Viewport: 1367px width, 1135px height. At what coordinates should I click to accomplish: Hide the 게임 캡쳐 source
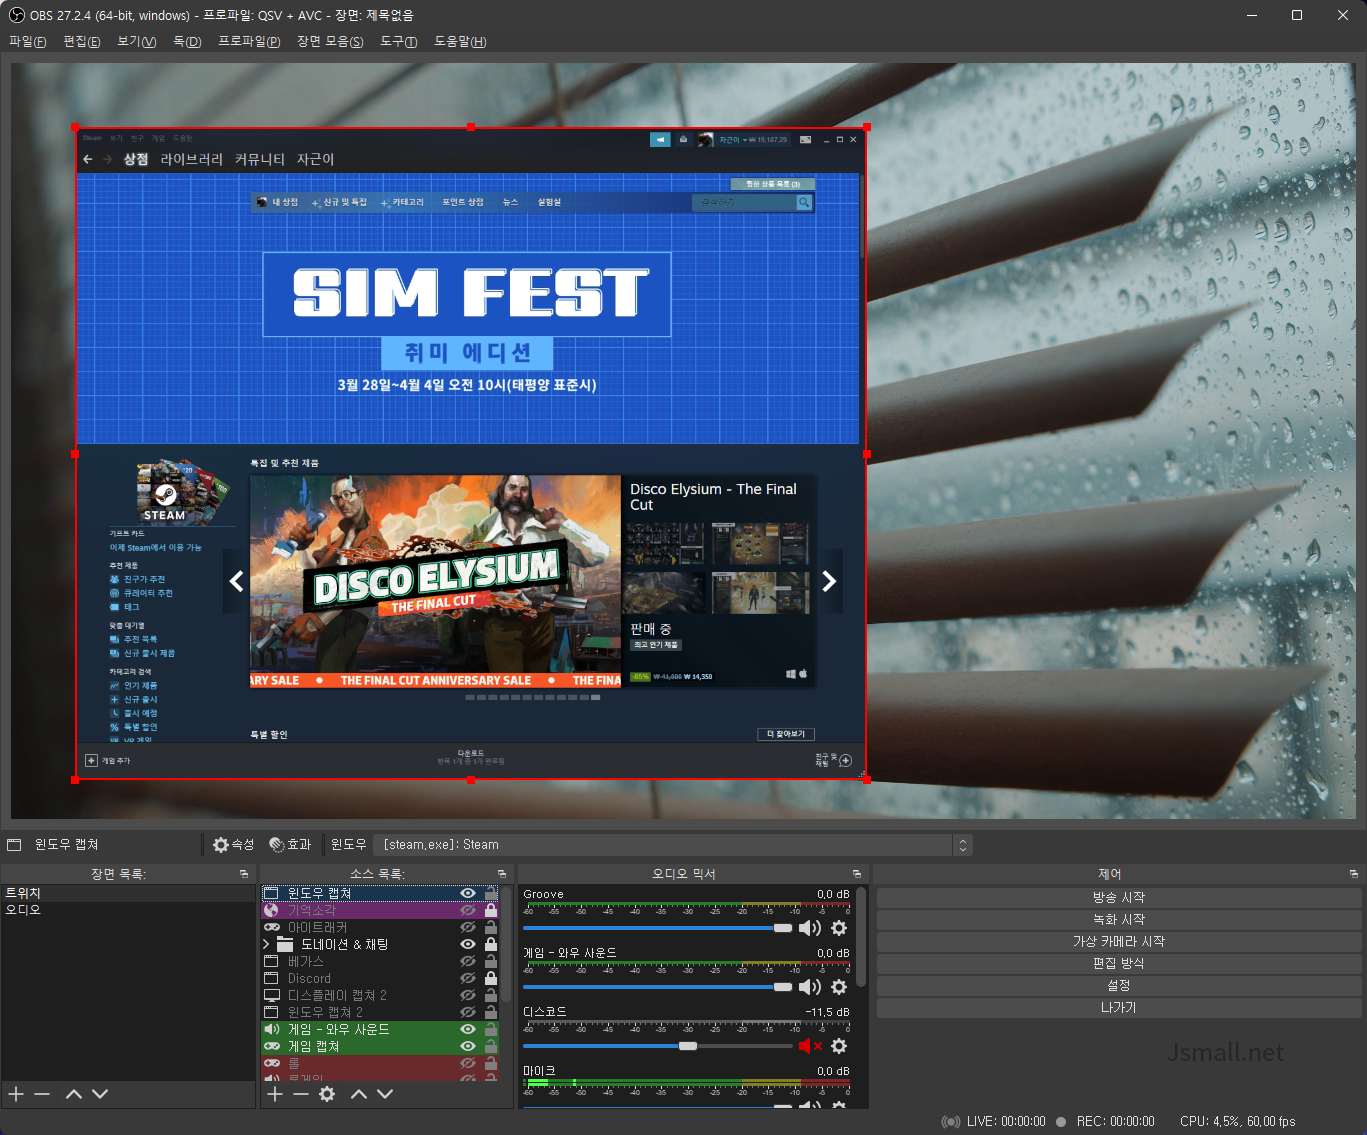(x=467, y=1046)
